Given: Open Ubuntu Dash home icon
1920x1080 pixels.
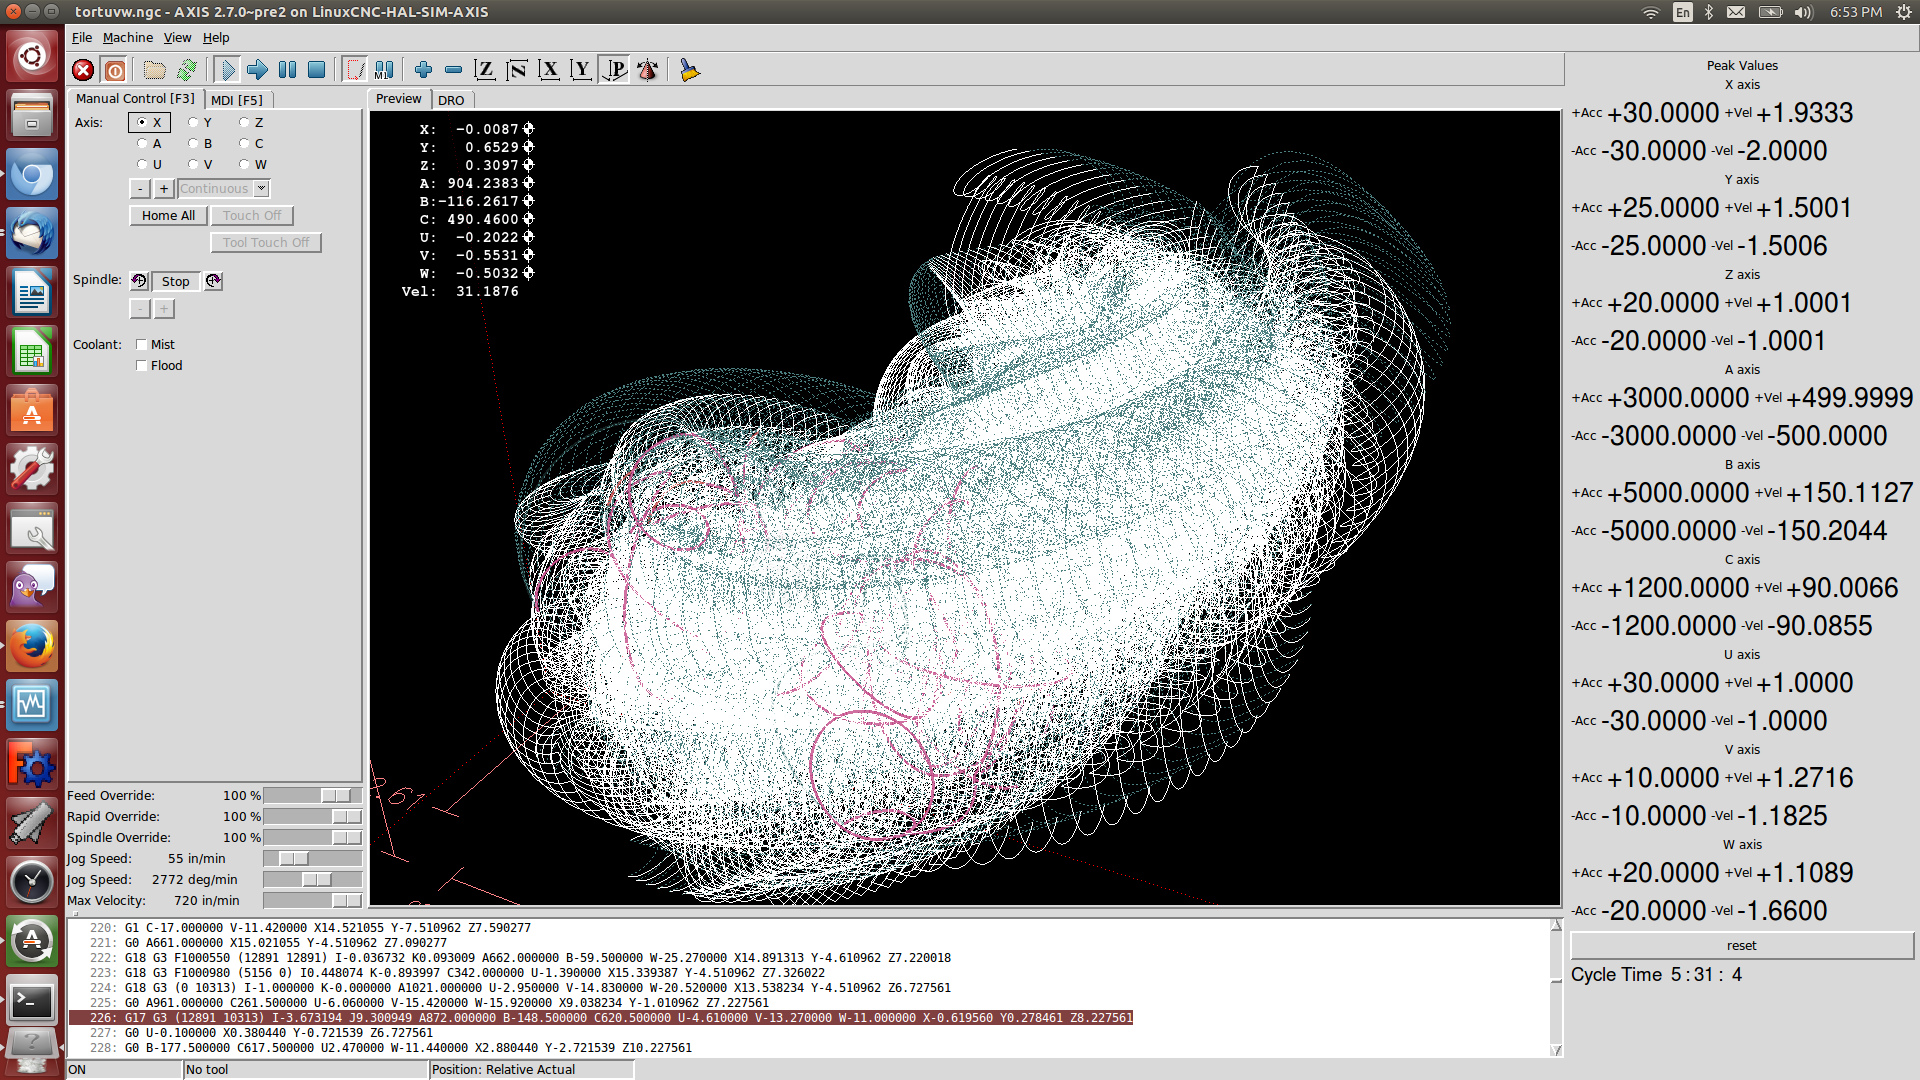Looking at the screenshot, I should 32,55.
